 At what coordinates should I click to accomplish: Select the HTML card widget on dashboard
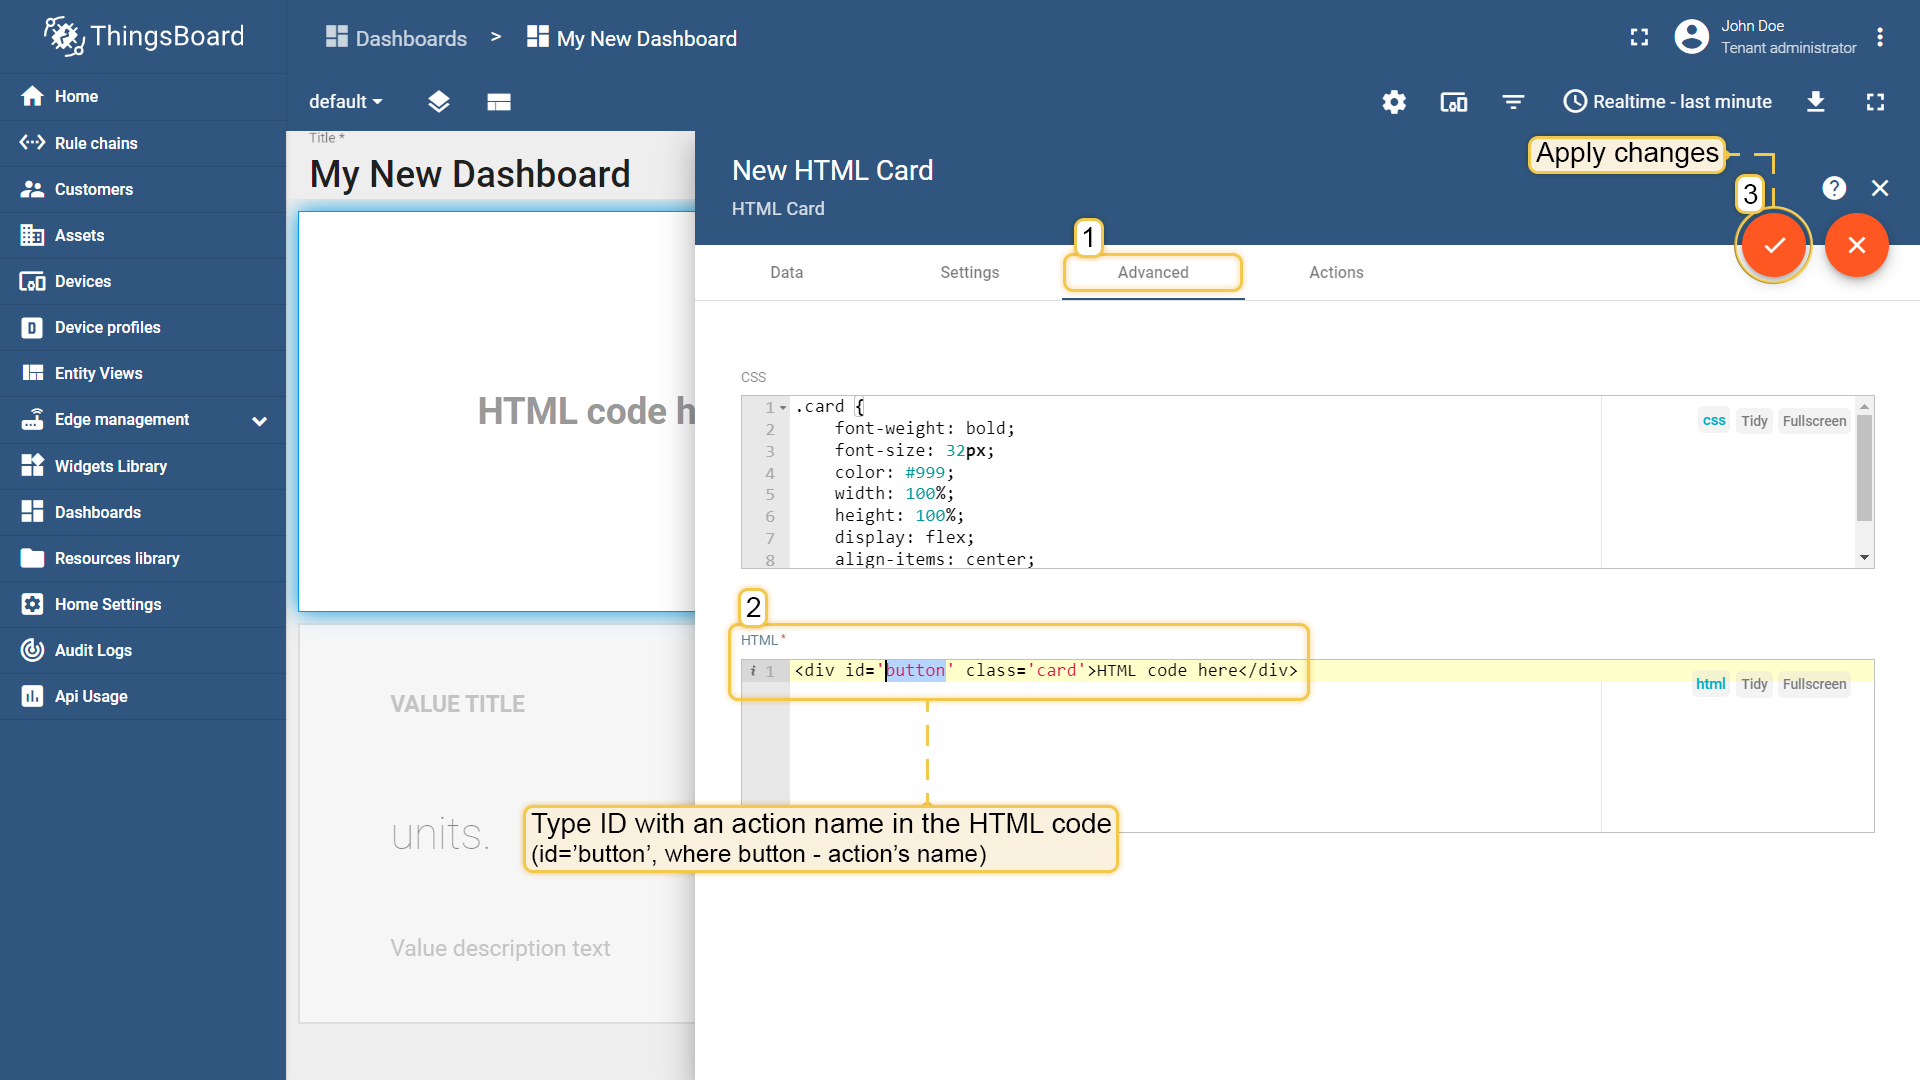click(497, 411)
